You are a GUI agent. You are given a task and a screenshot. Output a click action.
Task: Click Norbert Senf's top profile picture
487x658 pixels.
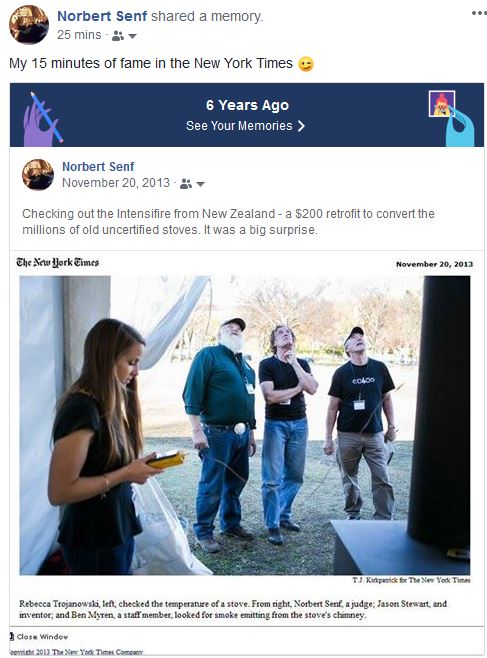pos(29,24)
